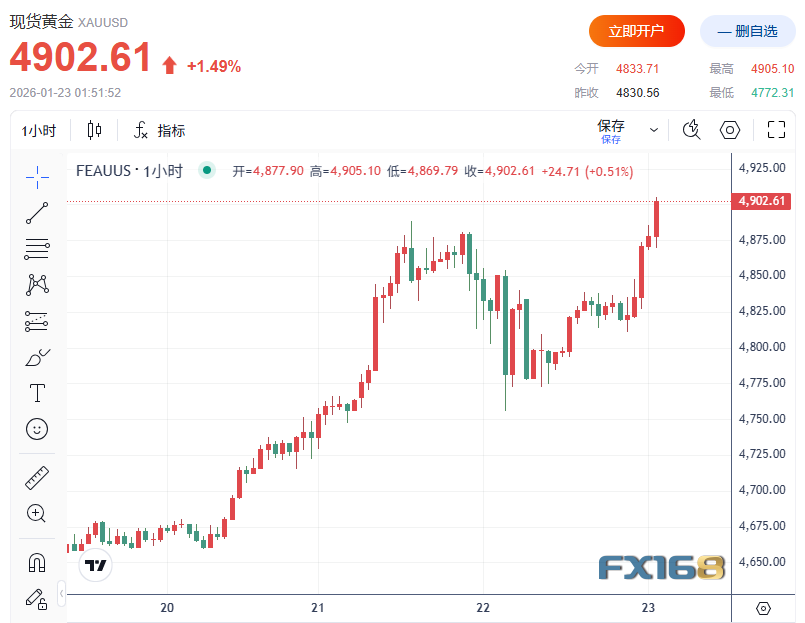Click the green status dot indicator
Image resolution: width=805 pixels, height=623 pixels.
(206, 171)
